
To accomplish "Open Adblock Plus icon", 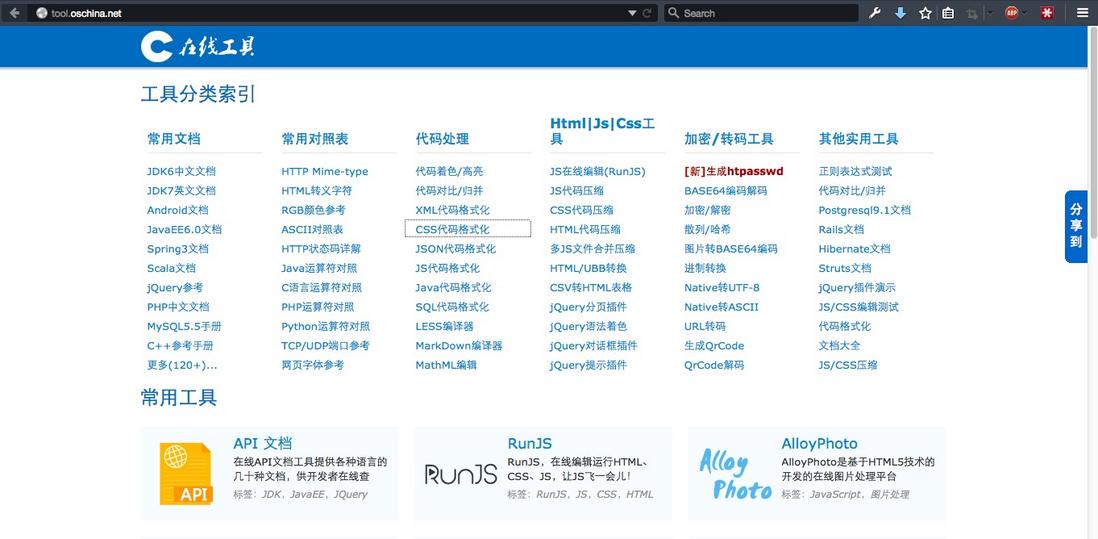I will [x=1011, y=13].
